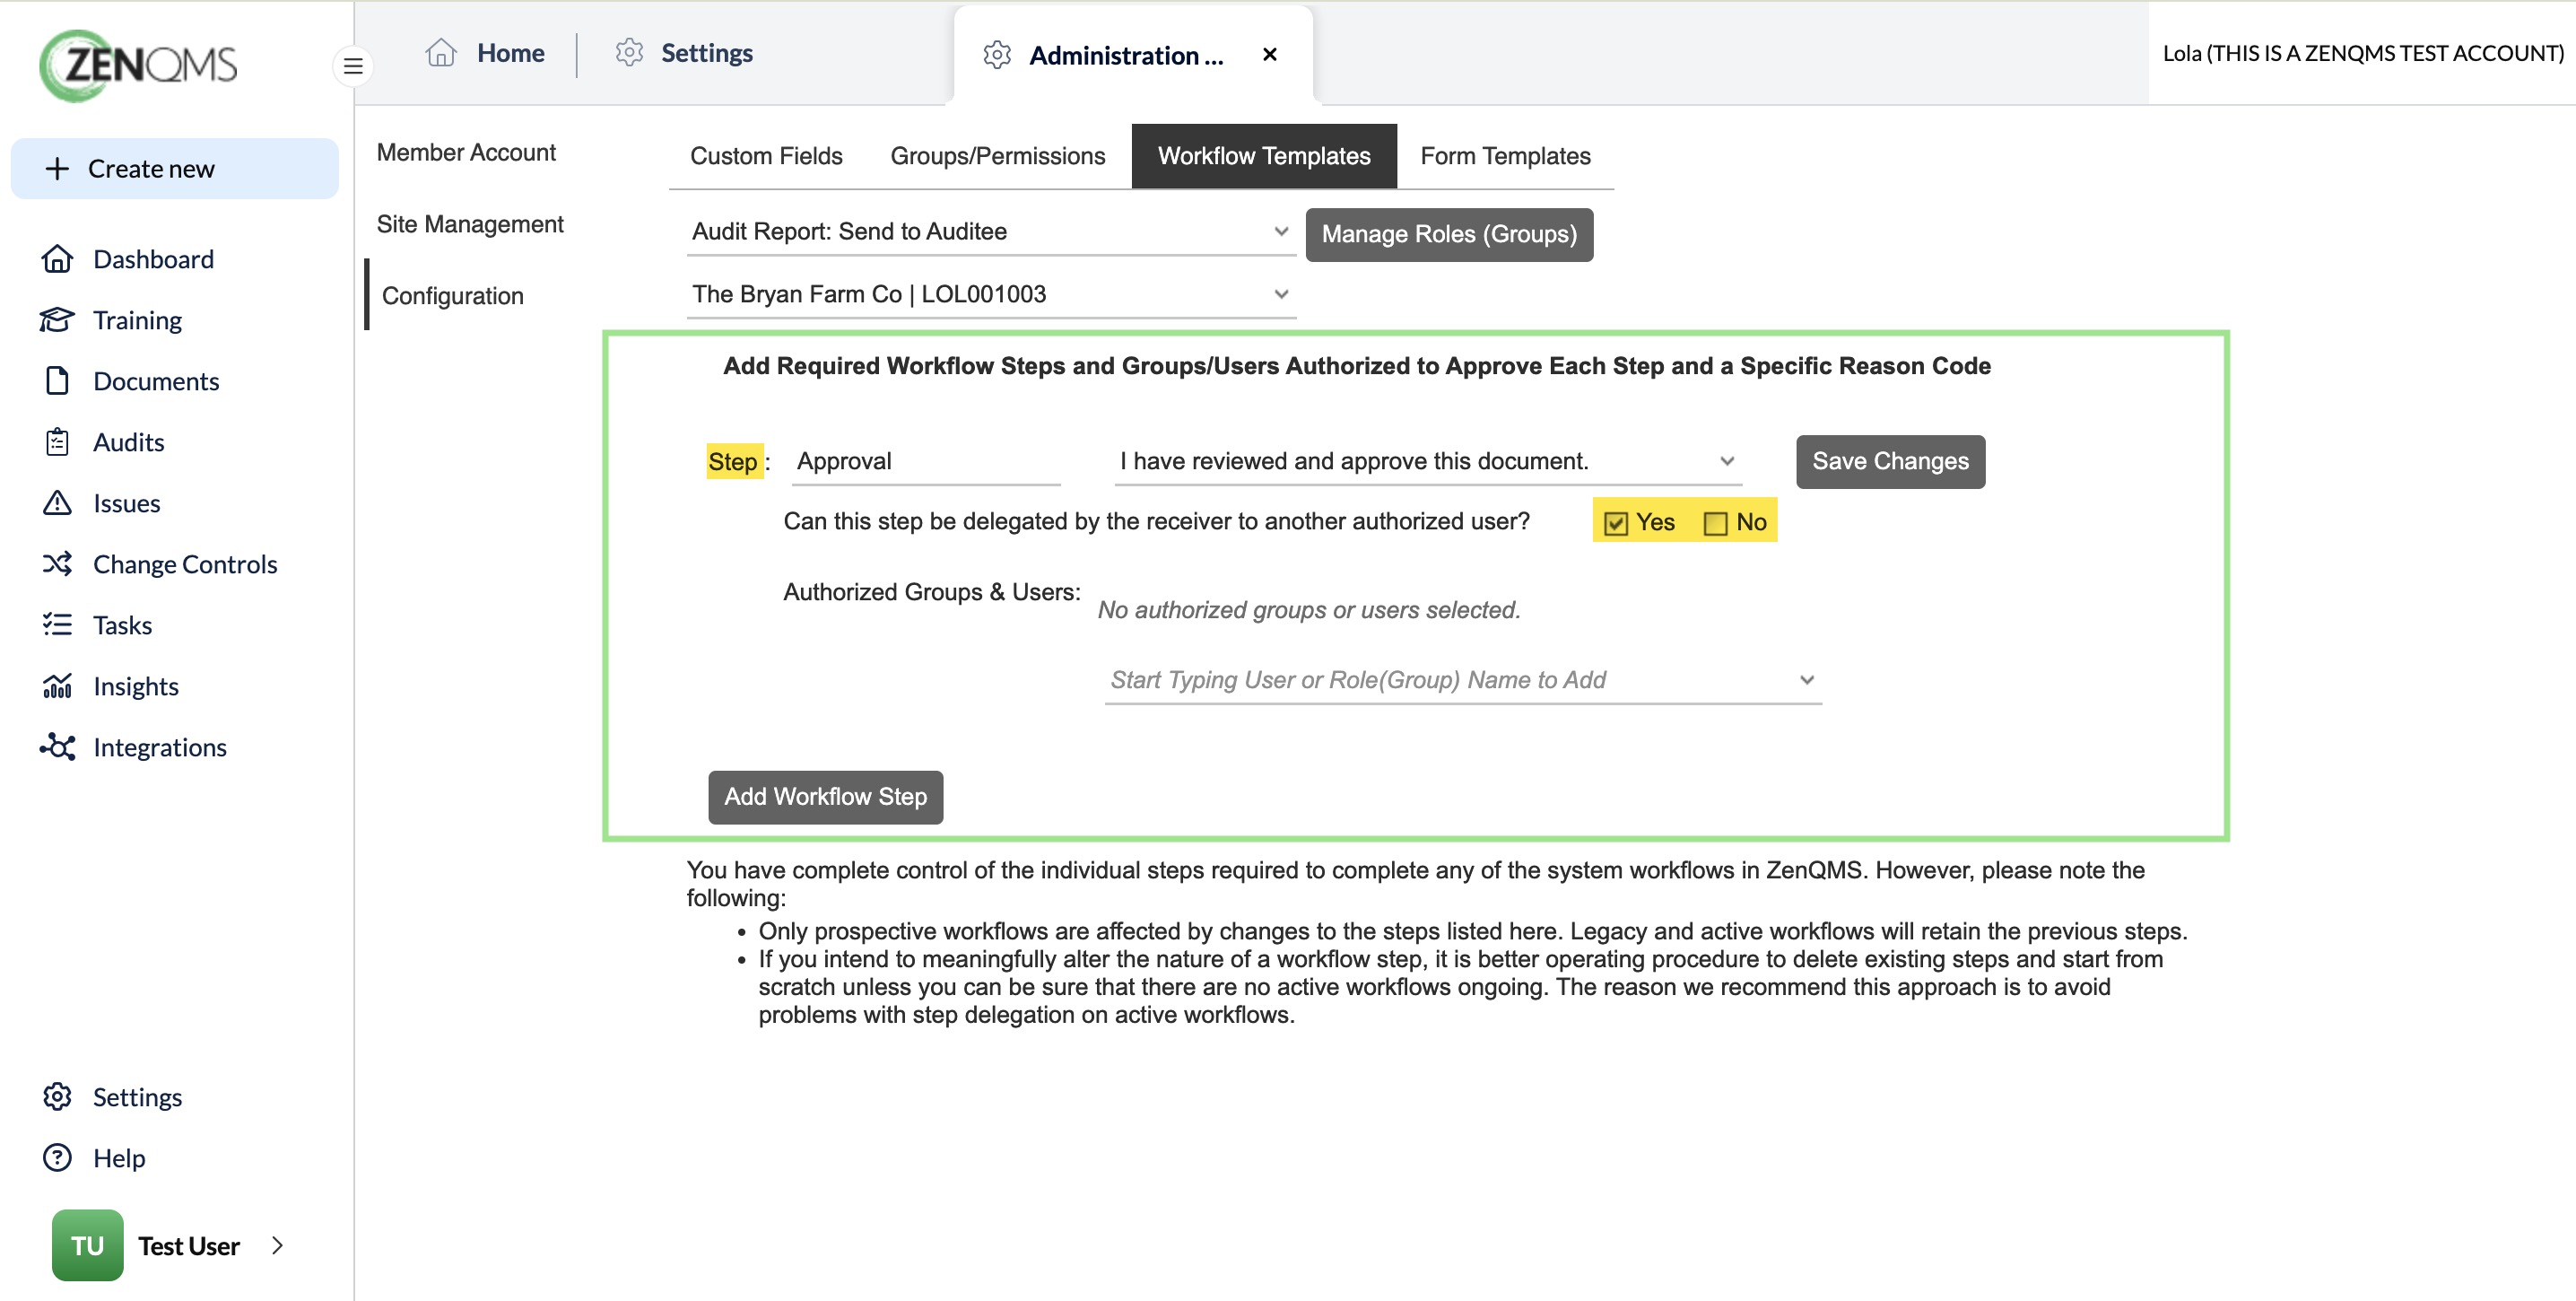Image resolution: width=2576 pixels, height=1301 pixels.
Task: Expand the Audit Report: Send to Auditee dropdown
Action: [x=991, y=231]
